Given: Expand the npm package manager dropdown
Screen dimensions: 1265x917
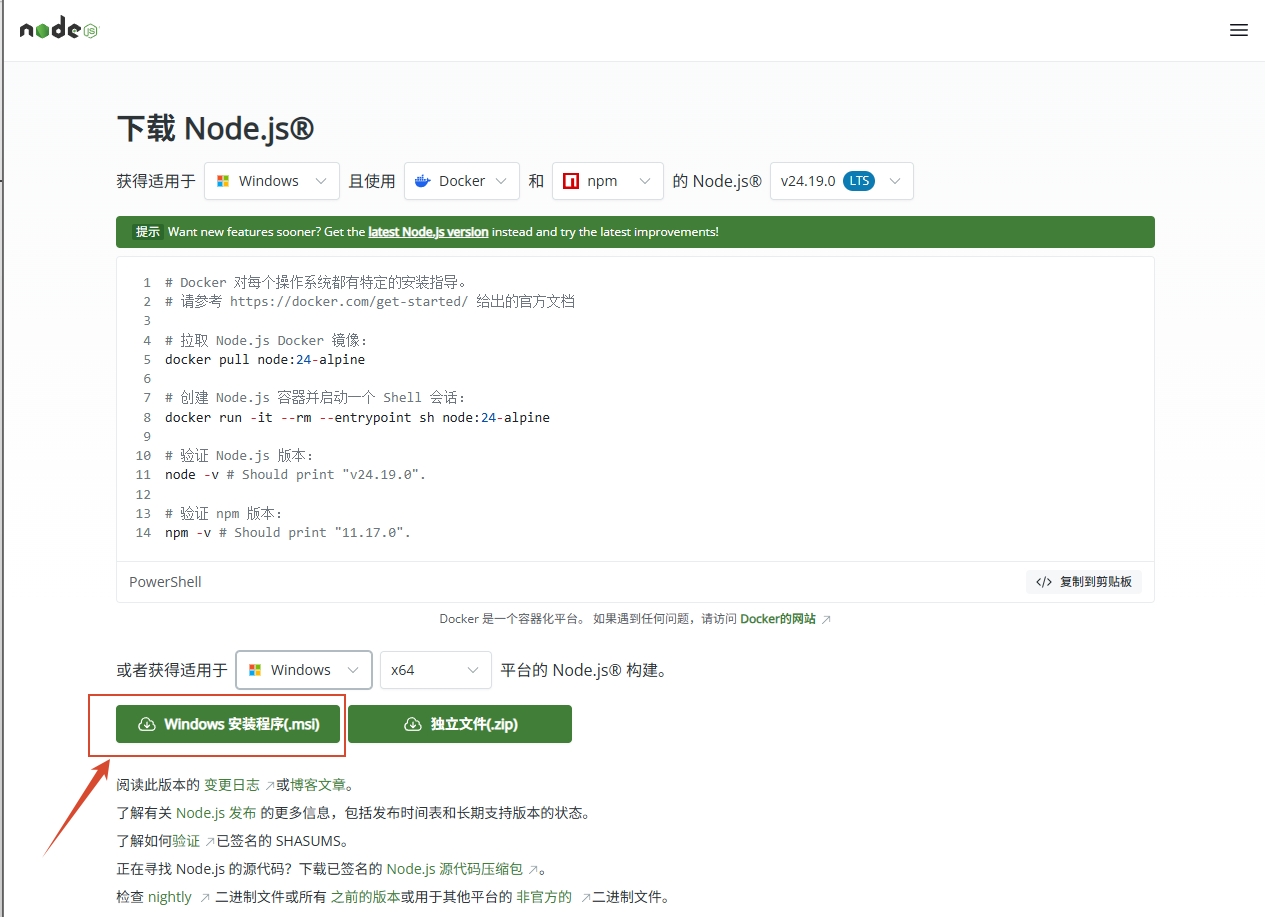Looking at the screenshot, I should click(608, 181).
